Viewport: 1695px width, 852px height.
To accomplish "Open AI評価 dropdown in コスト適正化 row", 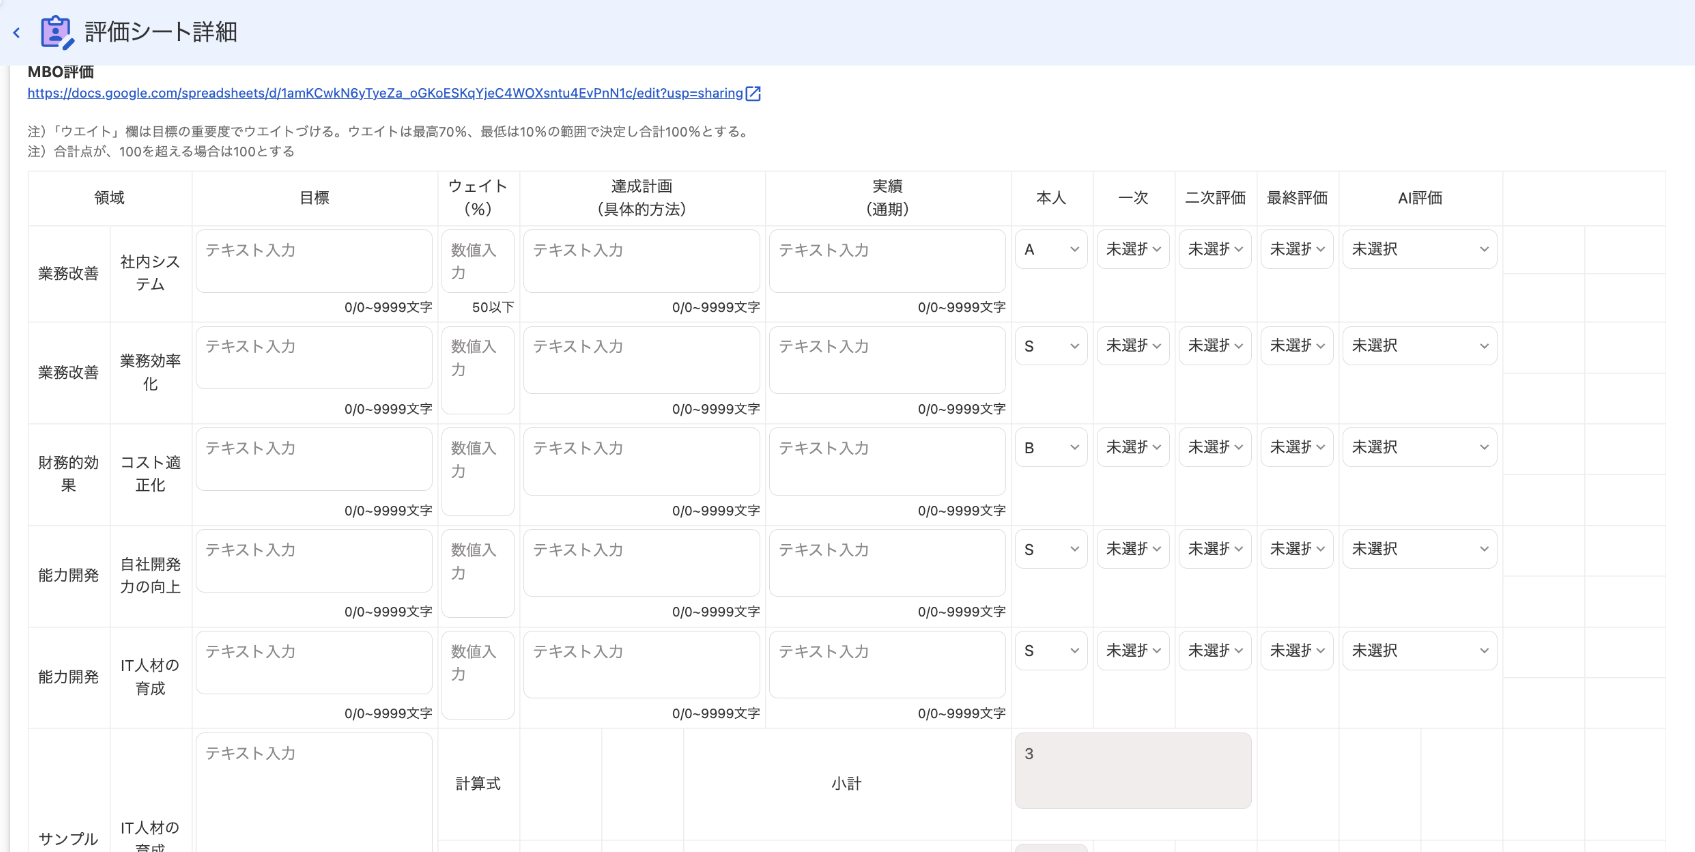I will pos(1420,448).
